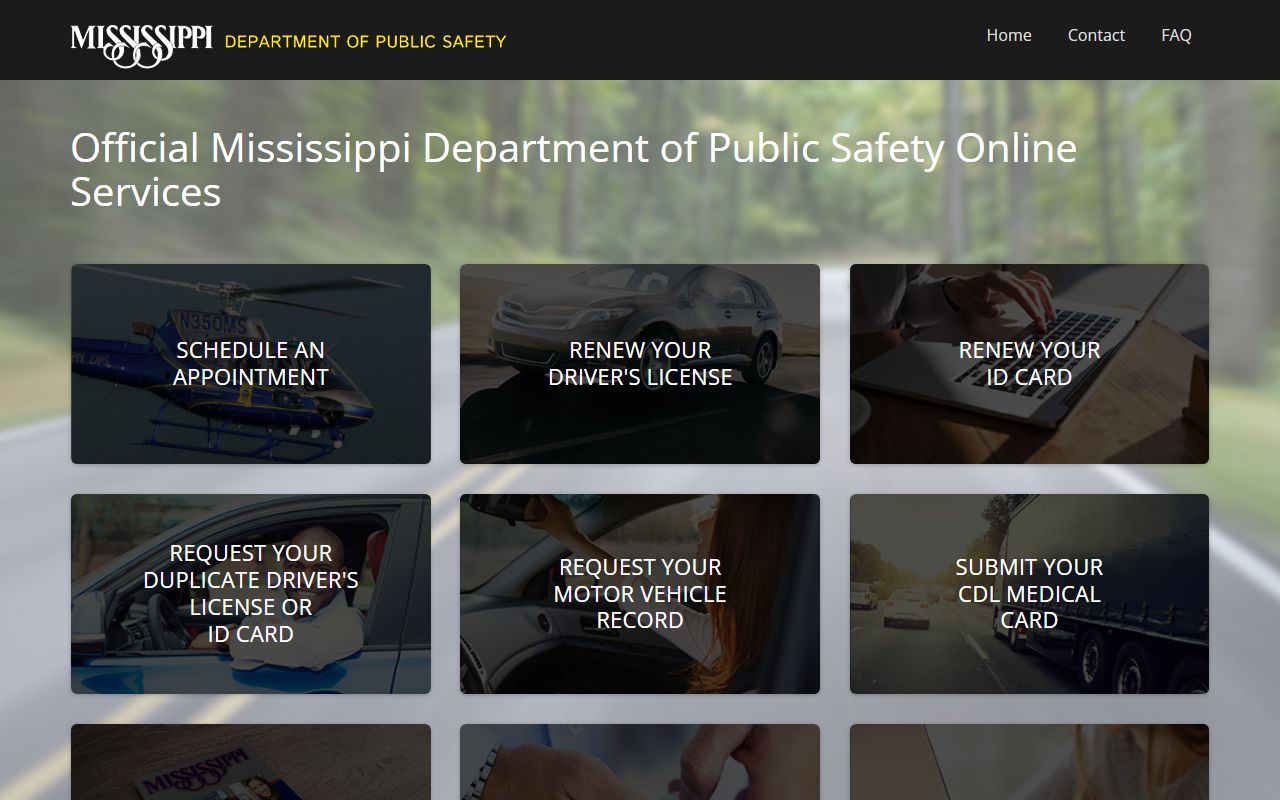
Task: Open the FAQ page
Action: 1176,35
